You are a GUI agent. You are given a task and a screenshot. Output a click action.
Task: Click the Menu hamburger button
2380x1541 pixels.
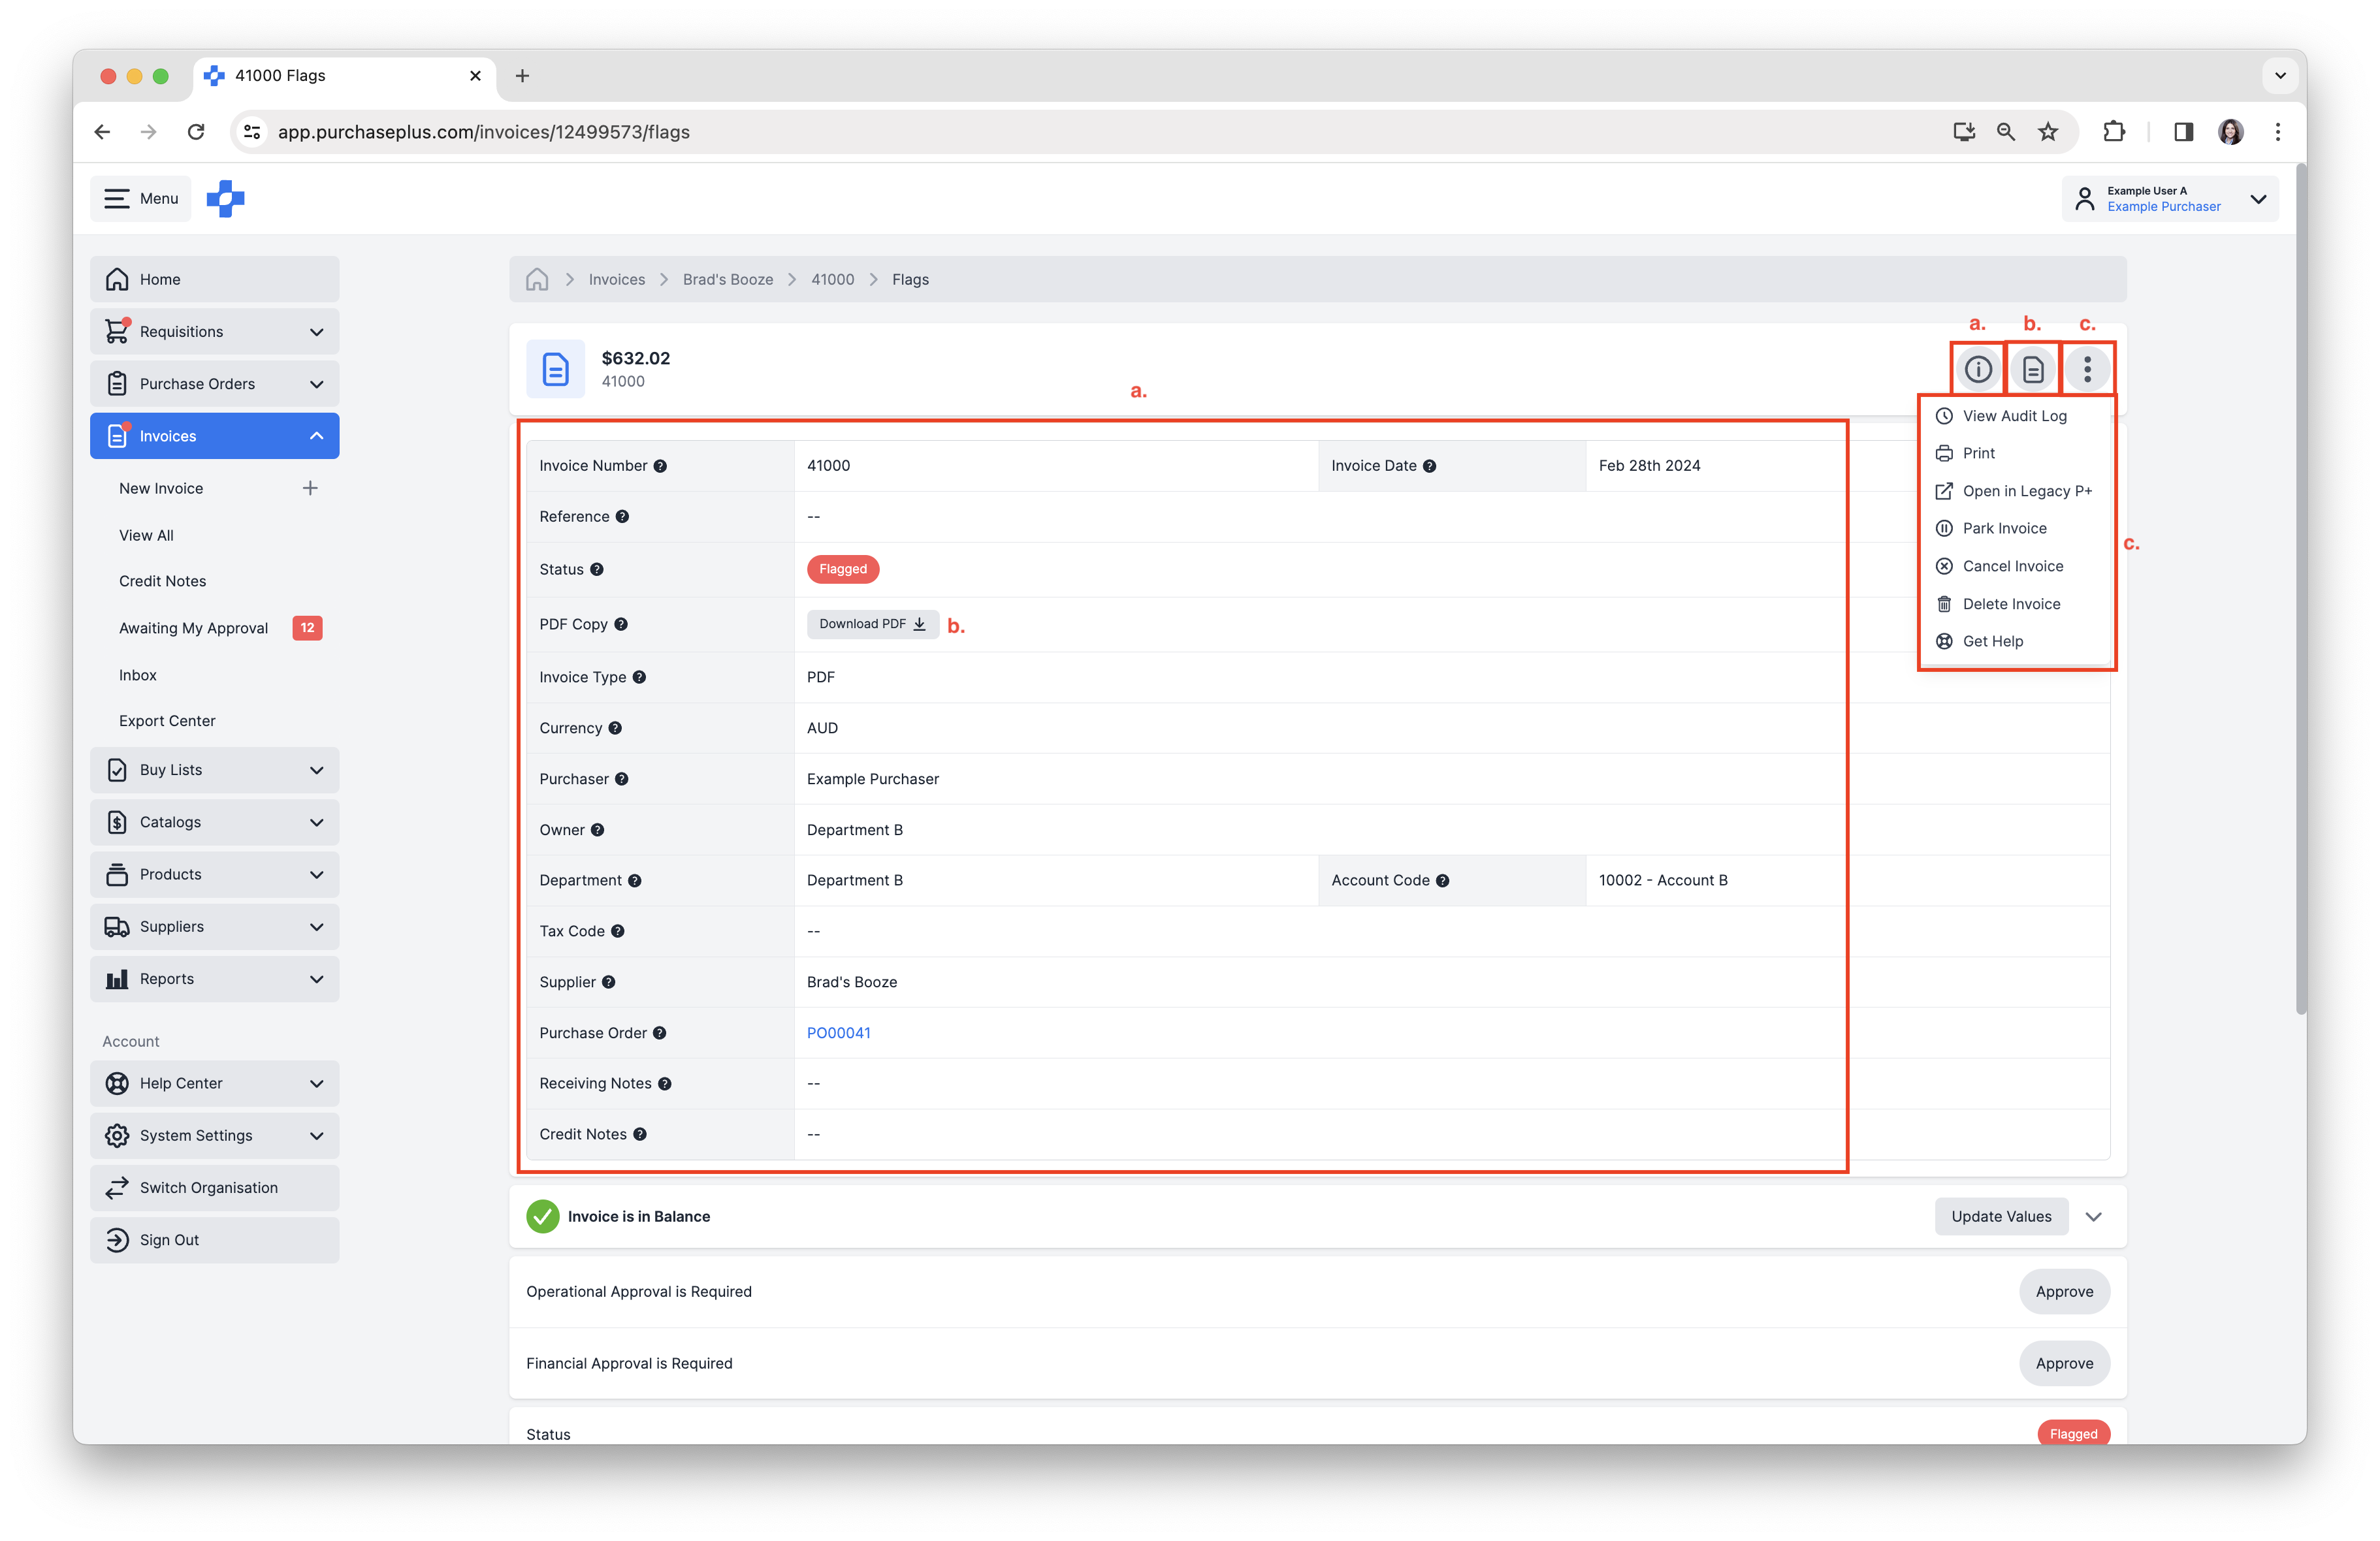pos(141,199)
